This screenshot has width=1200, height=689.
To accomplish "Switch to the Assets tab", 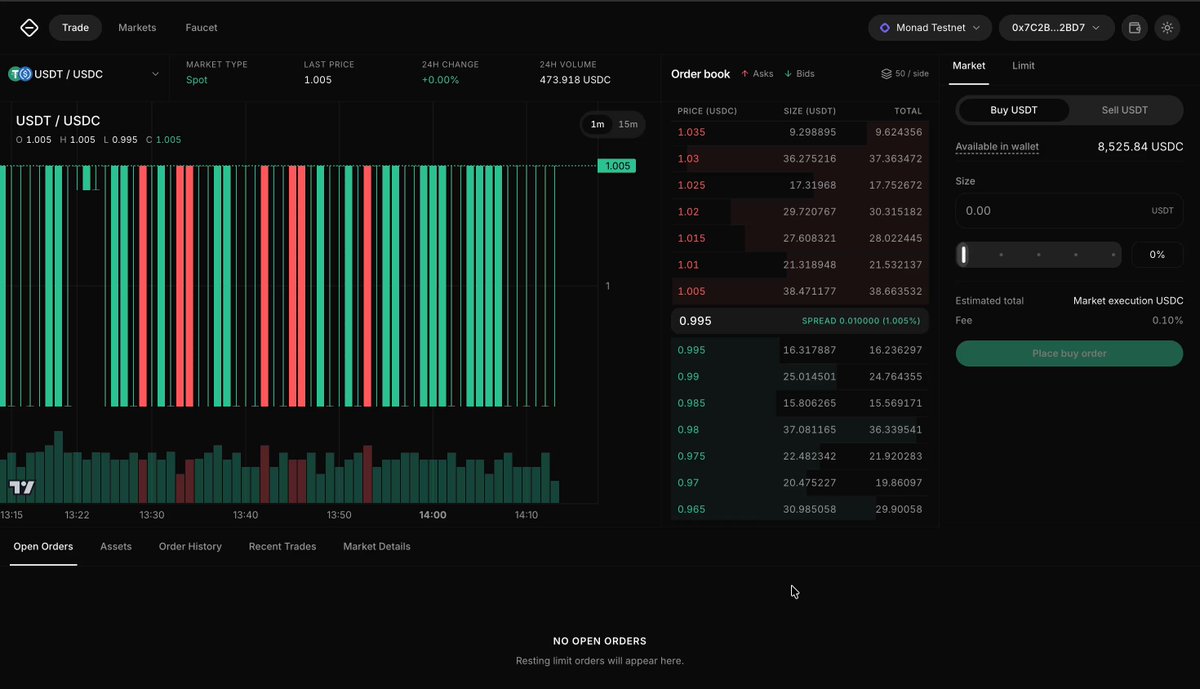I will (116, 547).
